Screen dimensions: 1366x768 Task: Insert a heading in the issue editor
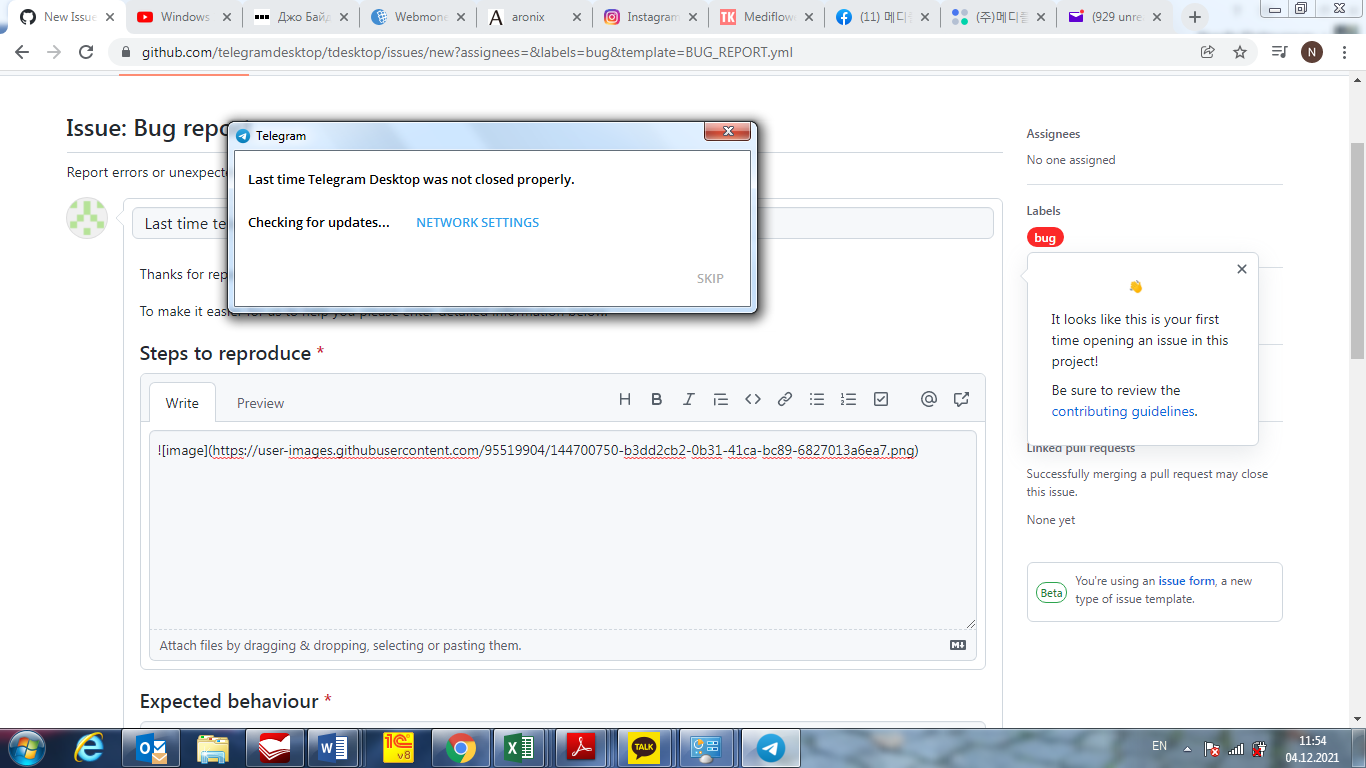pyautogui.click(x=625, y=398)
